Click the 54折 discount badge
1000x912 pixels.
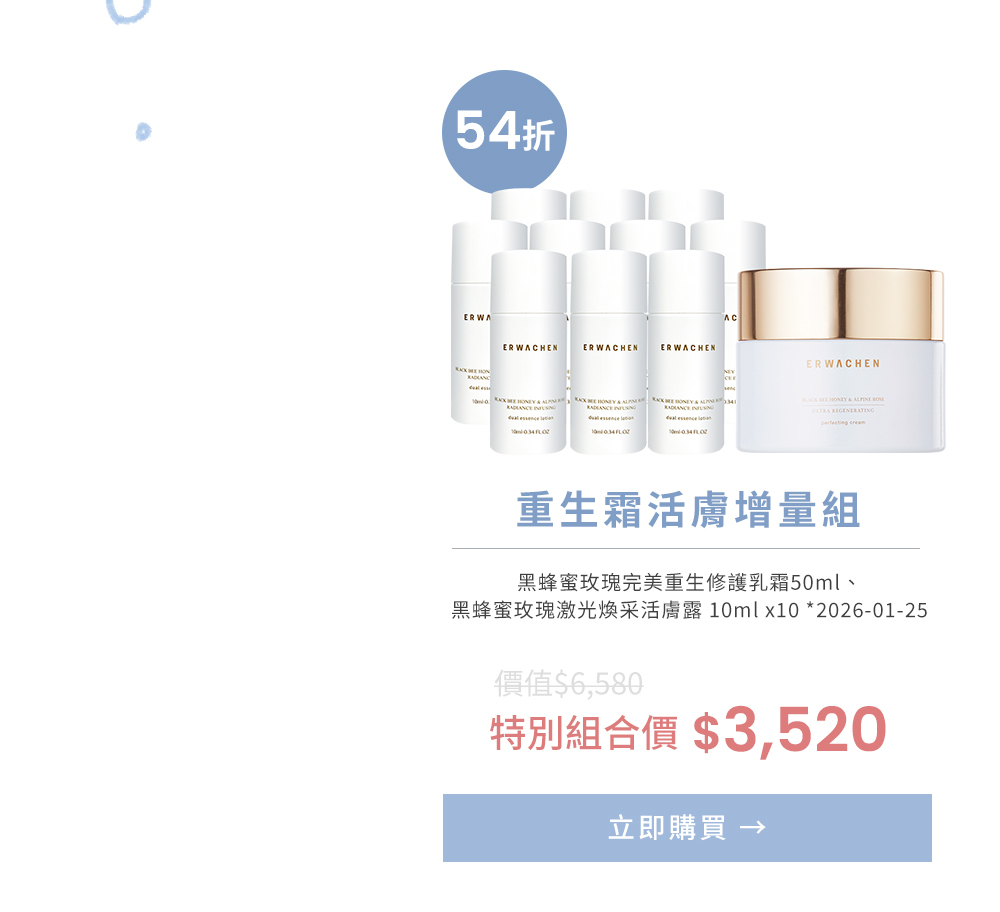(x=504, y=132)
